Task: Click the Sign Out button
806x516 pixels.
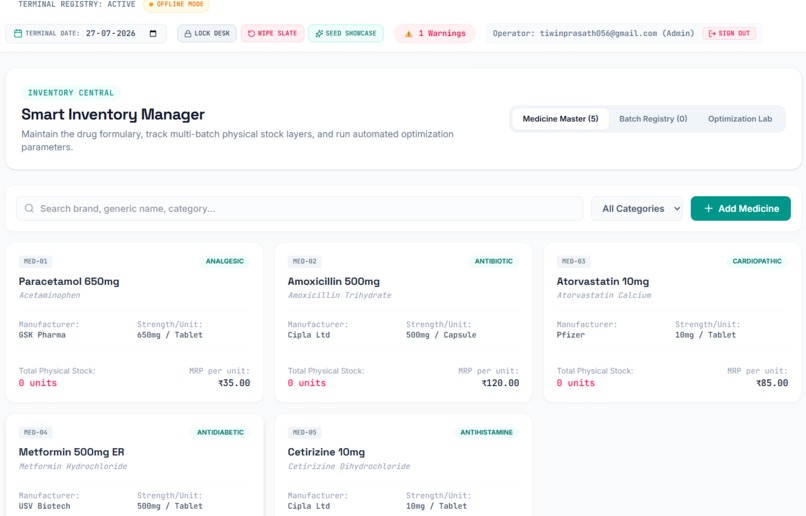Action: tap(729, 33)
